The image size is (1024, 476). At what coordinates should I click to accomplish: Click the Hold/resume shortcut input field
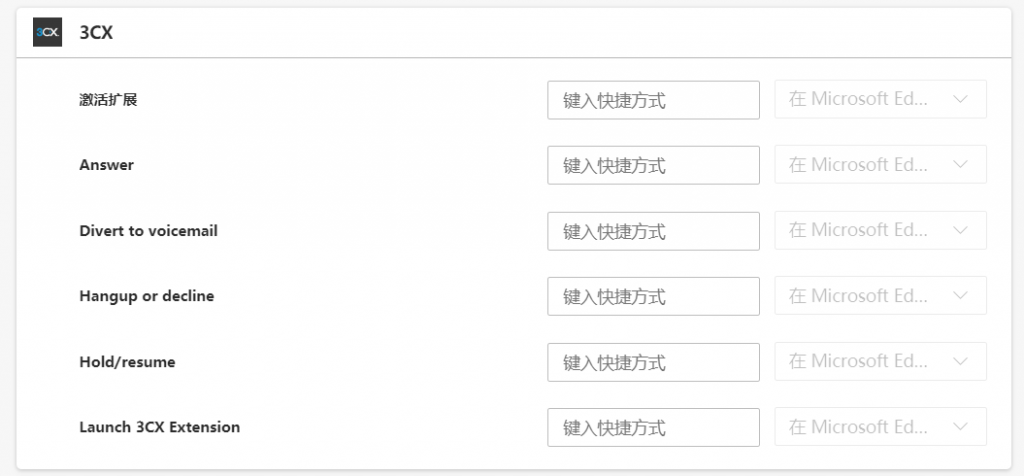point(653,362)
